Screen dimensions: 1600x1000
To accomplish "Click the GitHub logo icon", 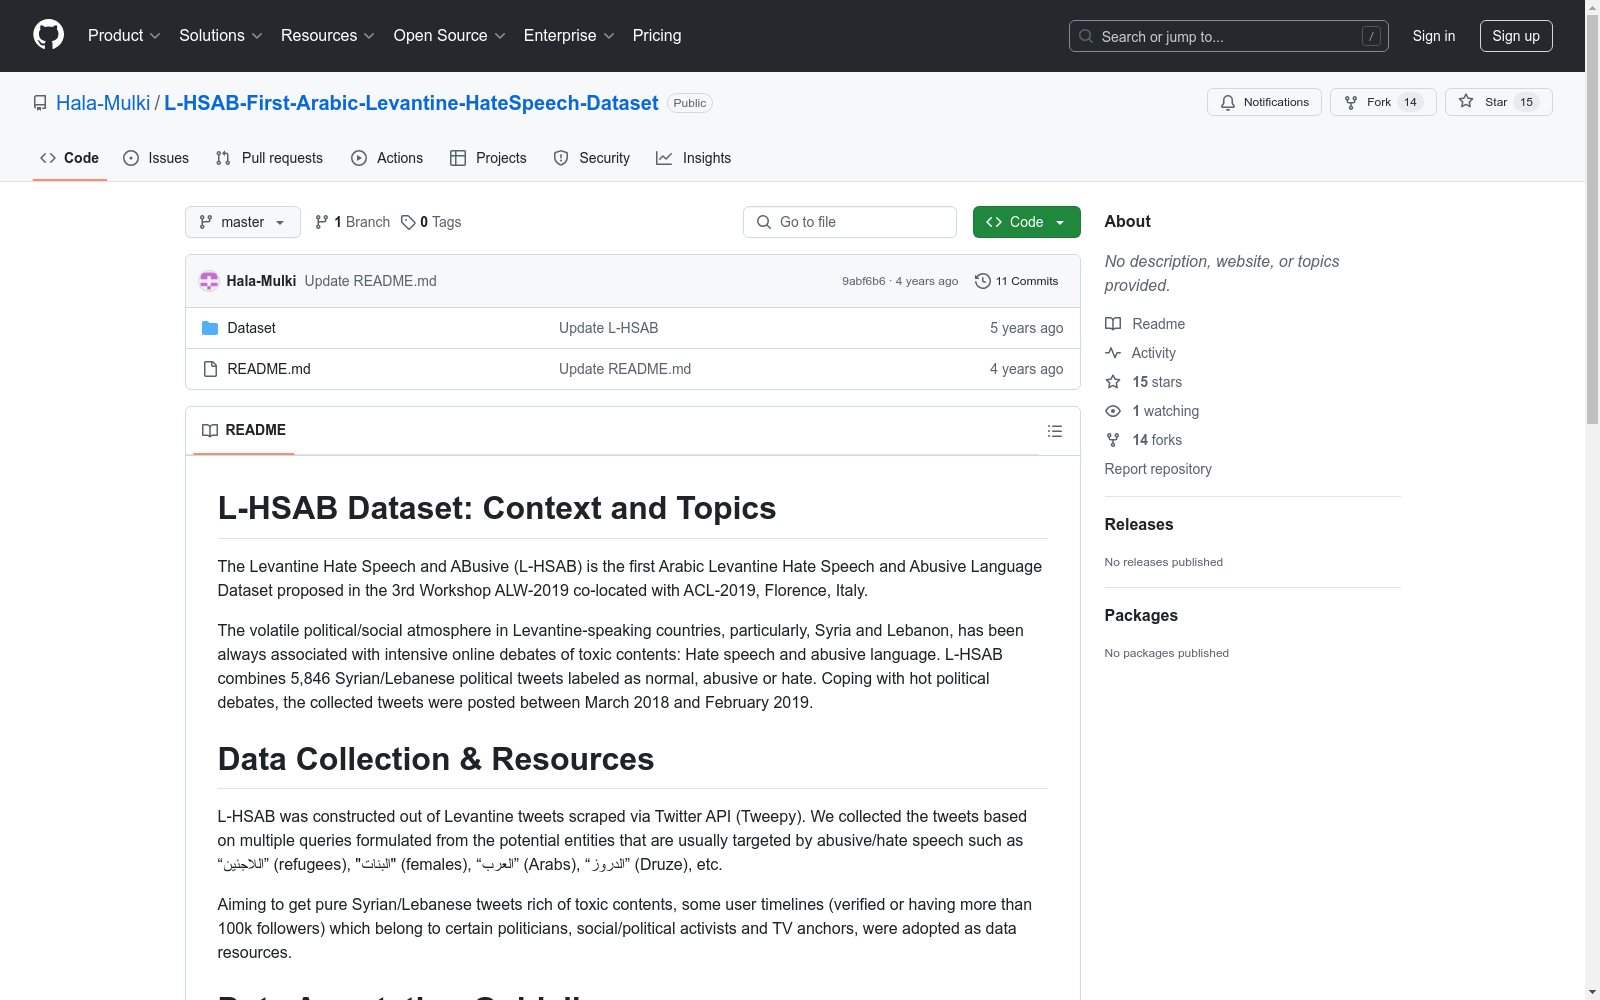I will coord(48,36).
